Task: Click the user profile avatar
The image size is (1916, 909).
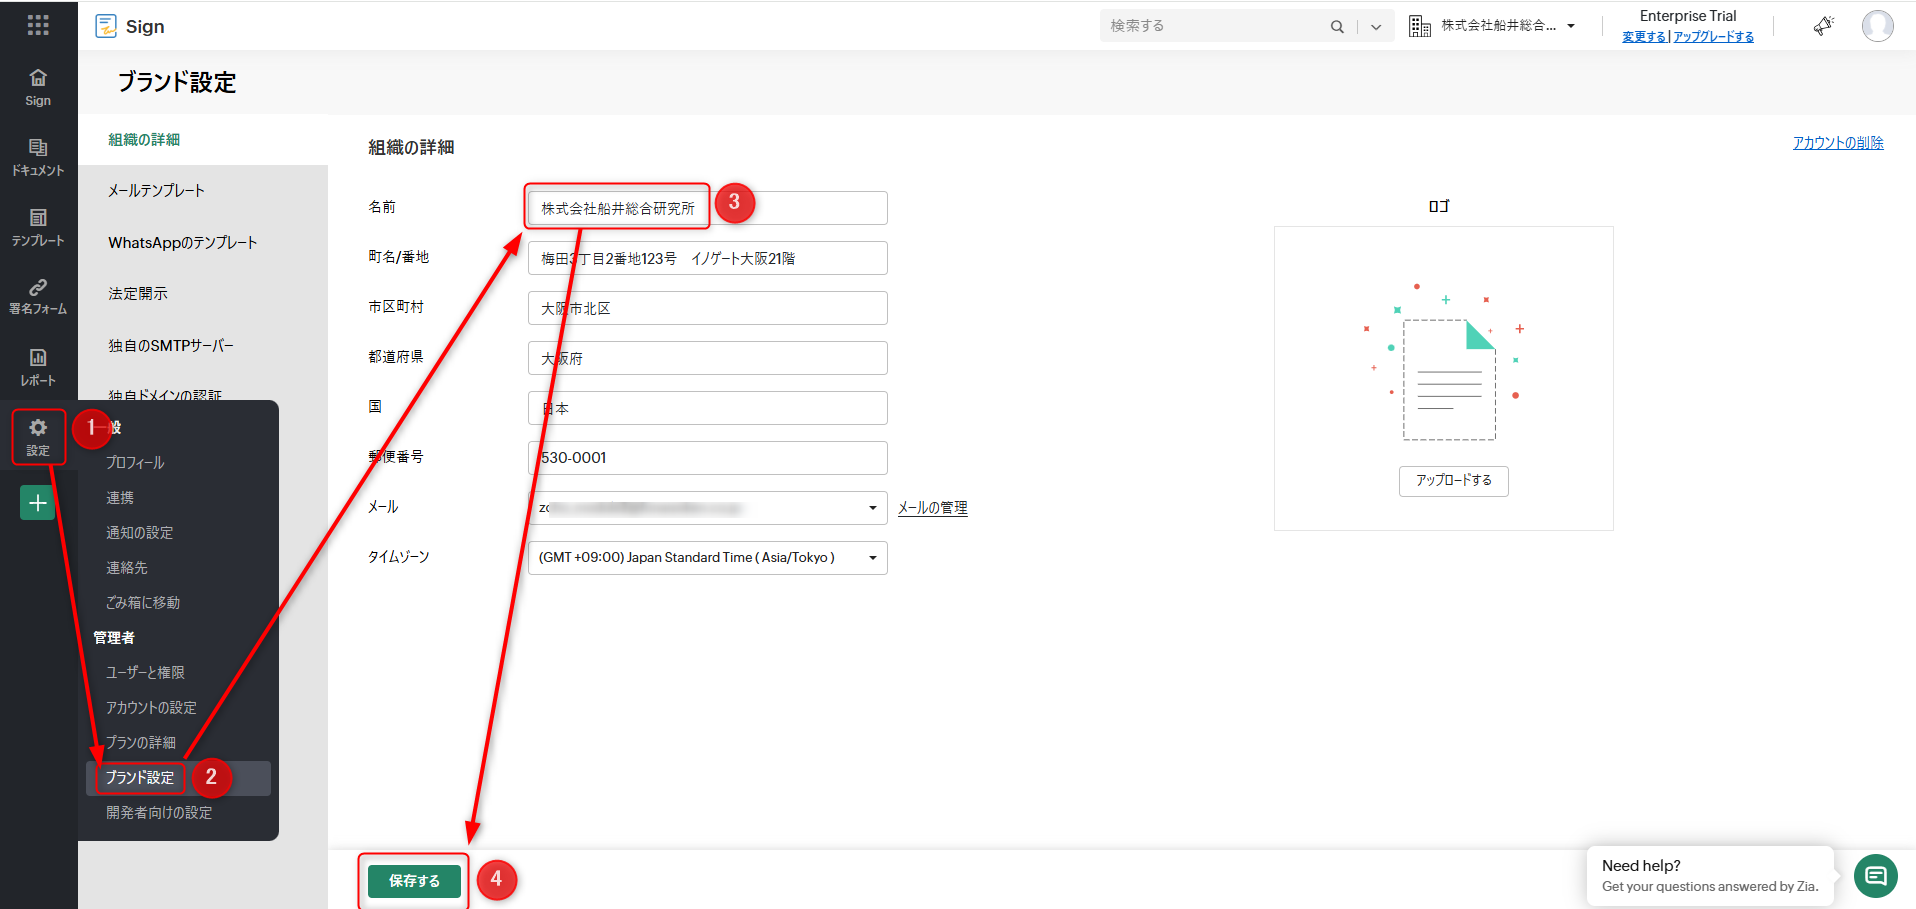Action: coord(1877,26)
